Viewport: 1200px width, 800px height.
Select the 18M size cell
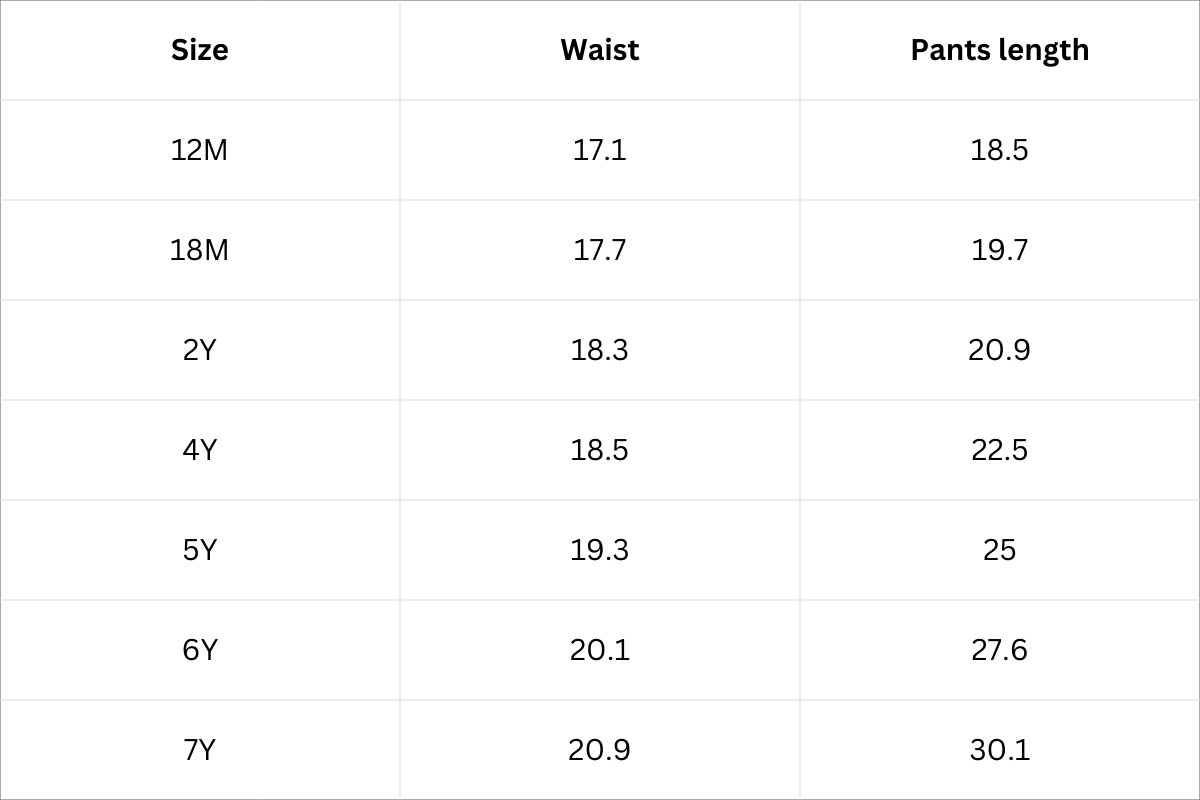pos(200,250)
